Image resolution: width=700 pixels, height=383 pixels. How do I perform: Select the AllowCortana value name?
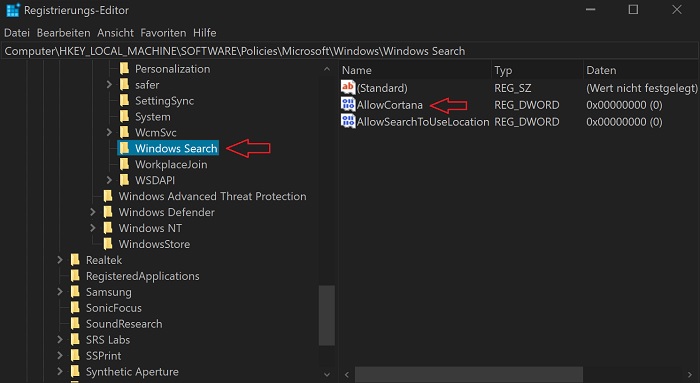(389, 105)
